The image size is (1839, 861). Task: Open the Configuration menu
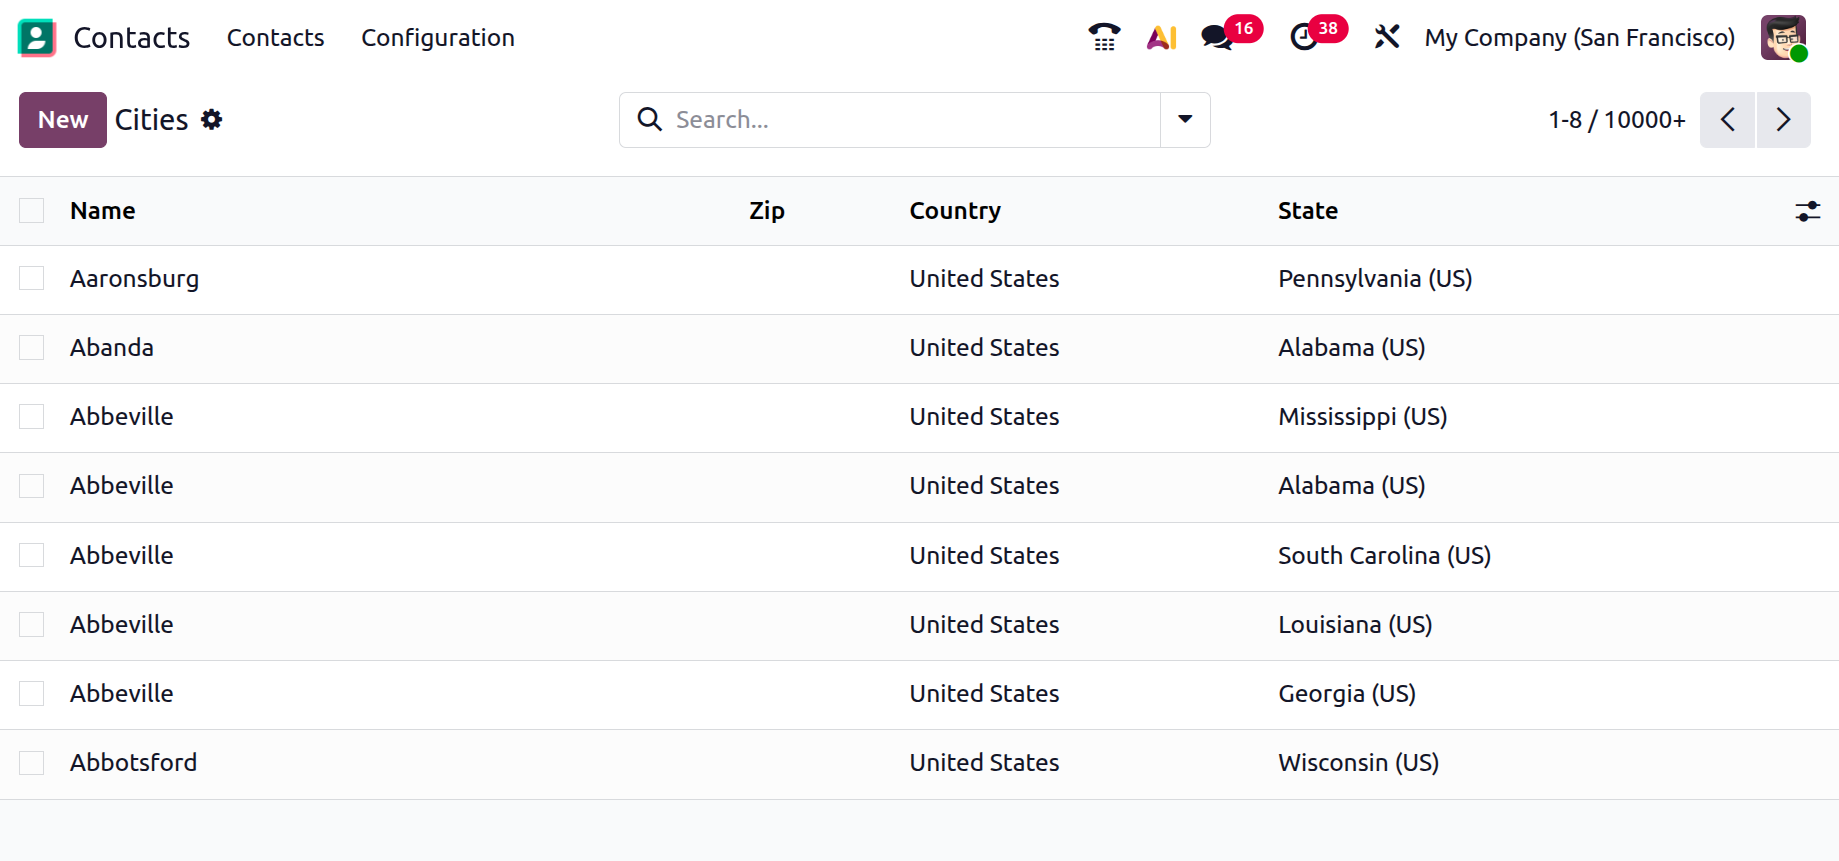[437, 38]
